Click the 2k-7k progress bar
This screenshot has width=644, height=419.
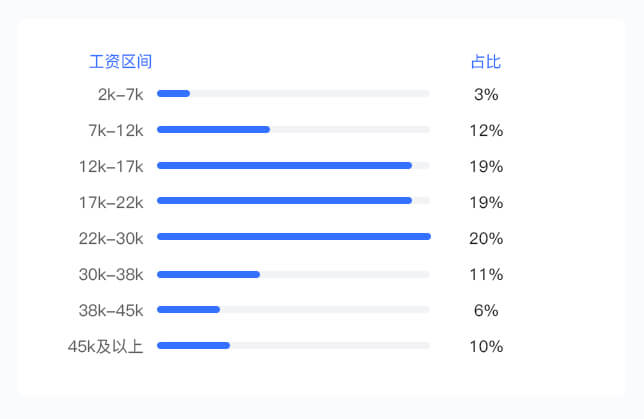293,94
